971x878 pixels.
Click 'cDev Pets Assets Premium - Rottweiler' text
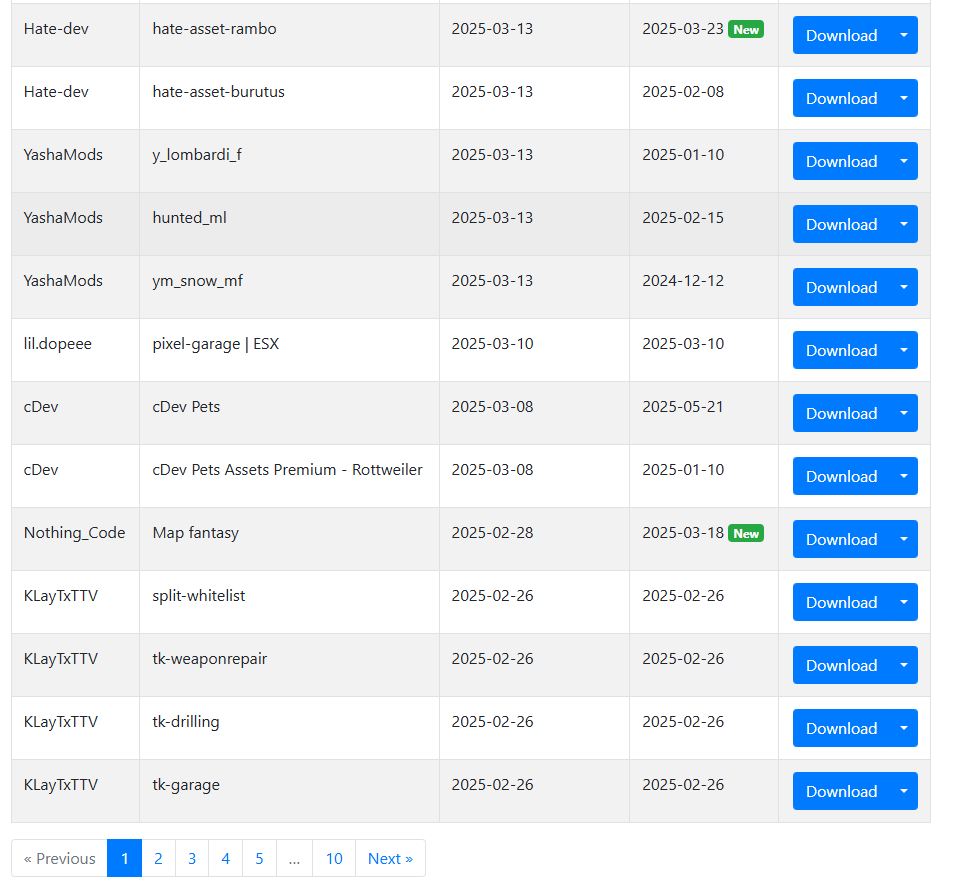click(287, 470)
